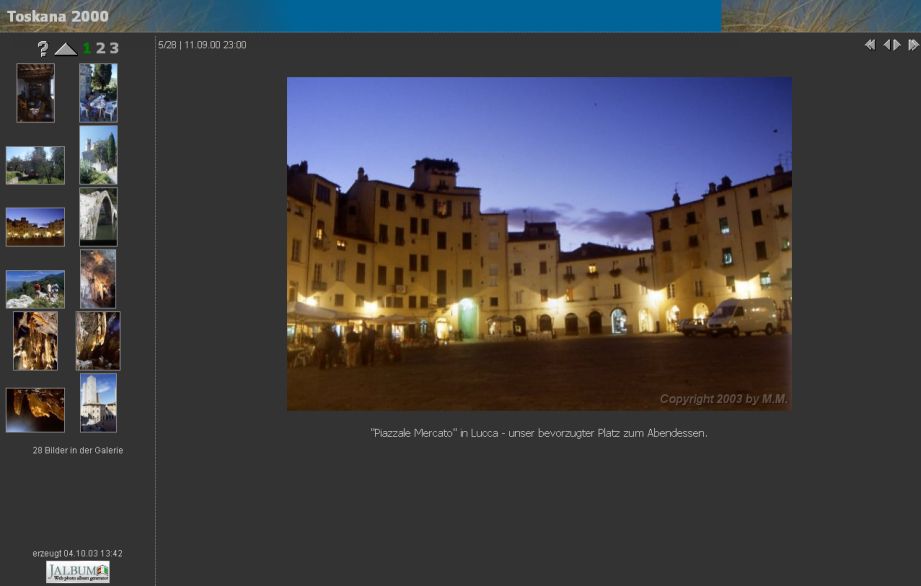921x586 pixels.
Task: Go to the previous image arrow
Action: [886, 45]
